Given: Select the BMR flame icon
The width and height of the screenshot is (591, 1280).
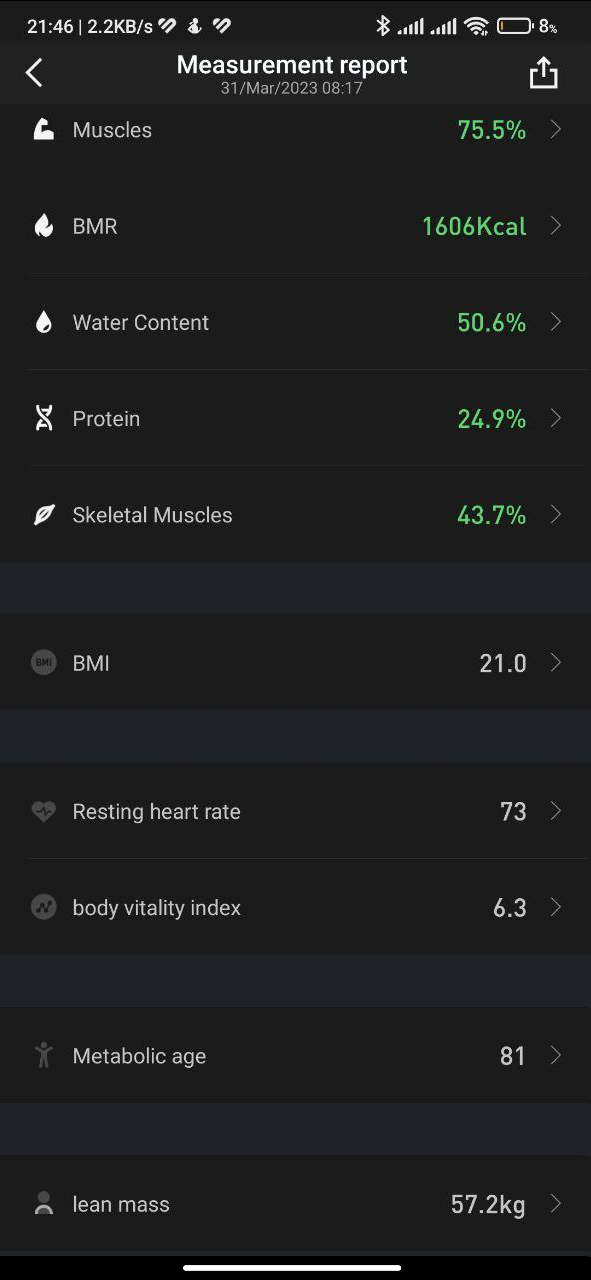Looking at the screenshot, I should click(x=43, y=226).
